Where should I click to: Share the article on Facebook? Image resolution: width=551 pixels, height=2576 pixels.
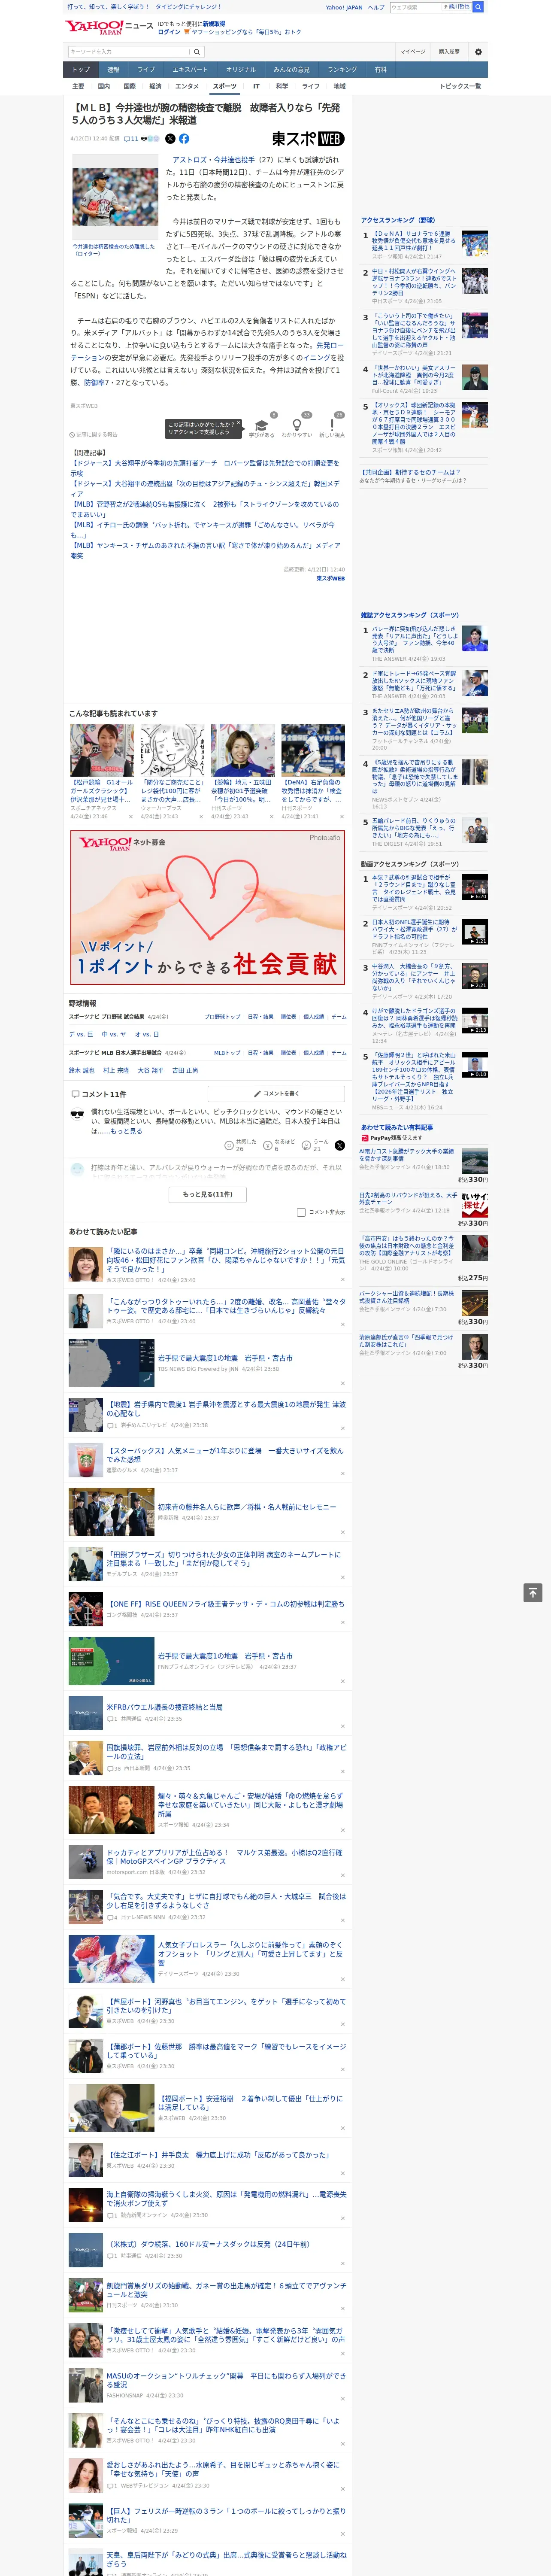coord(184,139)
